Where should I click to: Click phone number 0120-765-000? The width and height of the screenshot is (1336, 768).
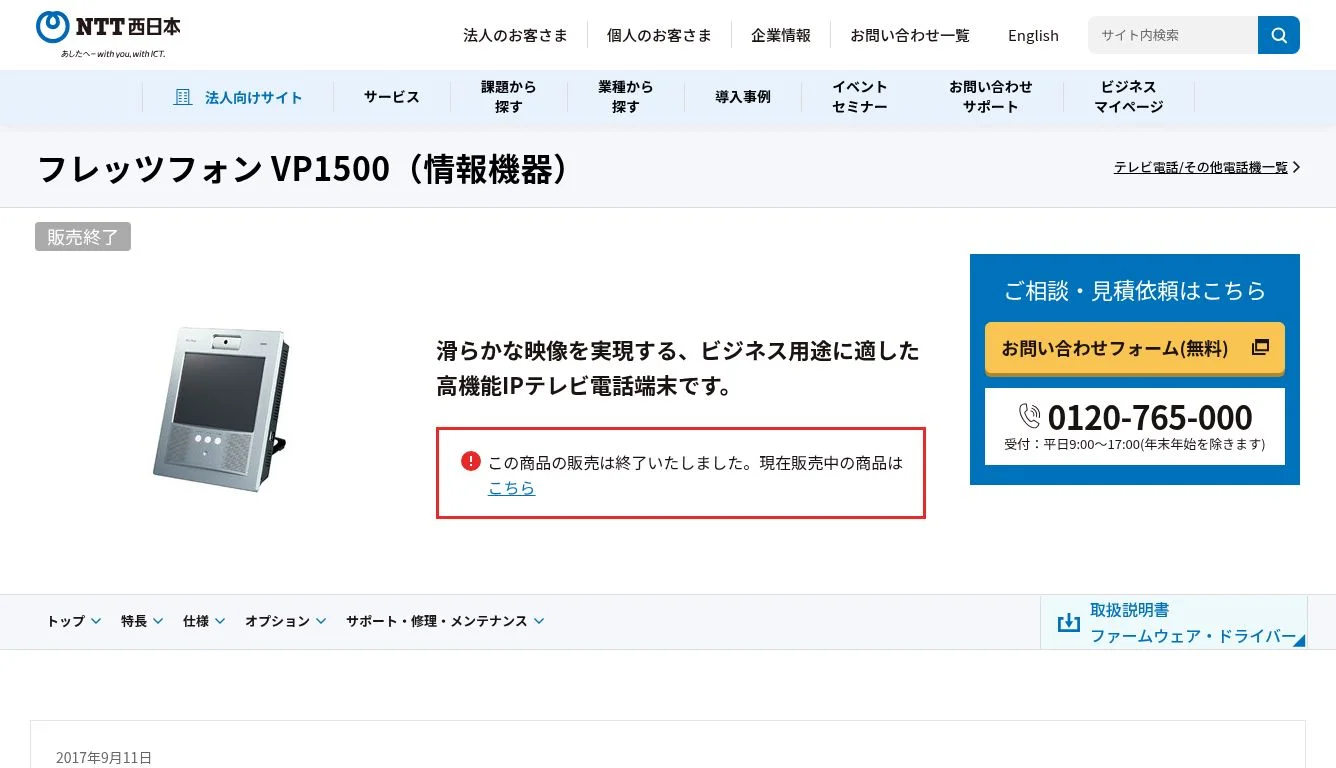click(x=1150, y=417)
